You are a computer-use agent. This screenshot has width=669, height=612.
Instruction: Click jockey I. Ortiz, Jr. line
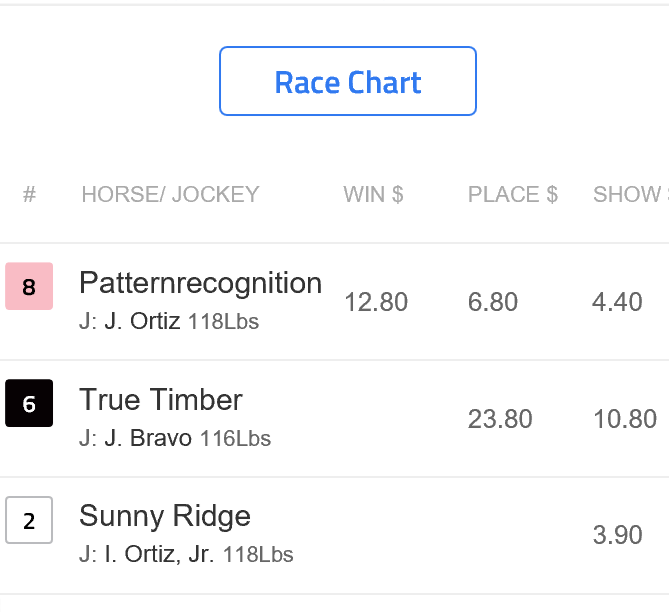pos(186,554)
